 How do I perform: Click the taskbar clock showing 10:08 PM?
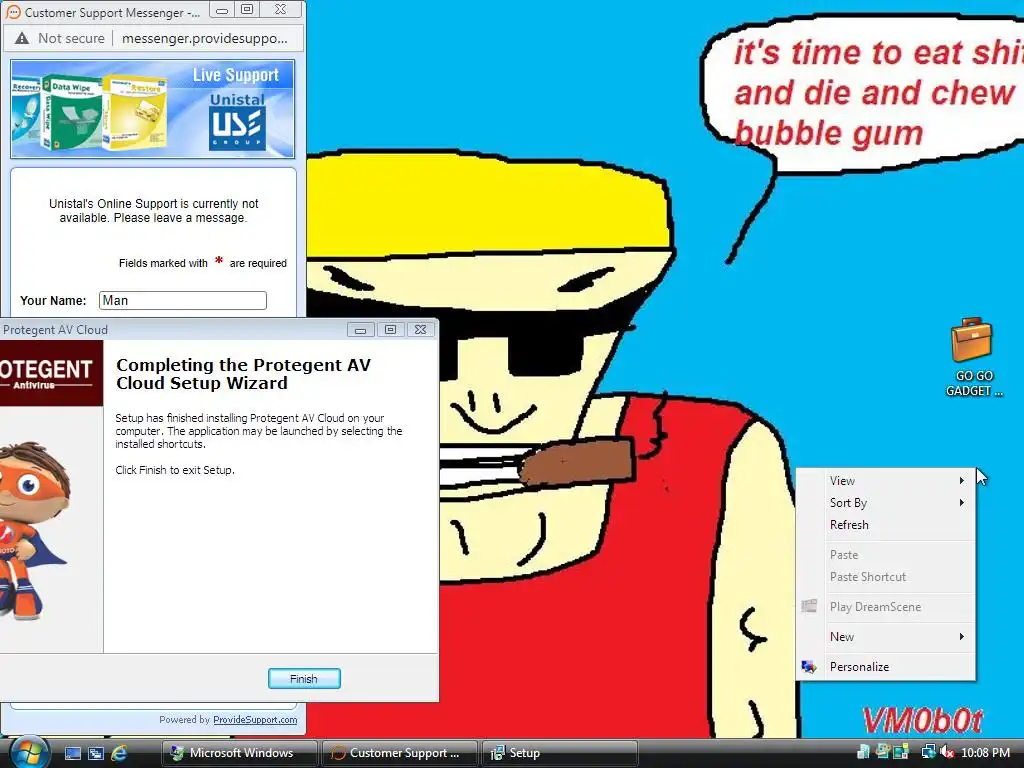(985, 753)
